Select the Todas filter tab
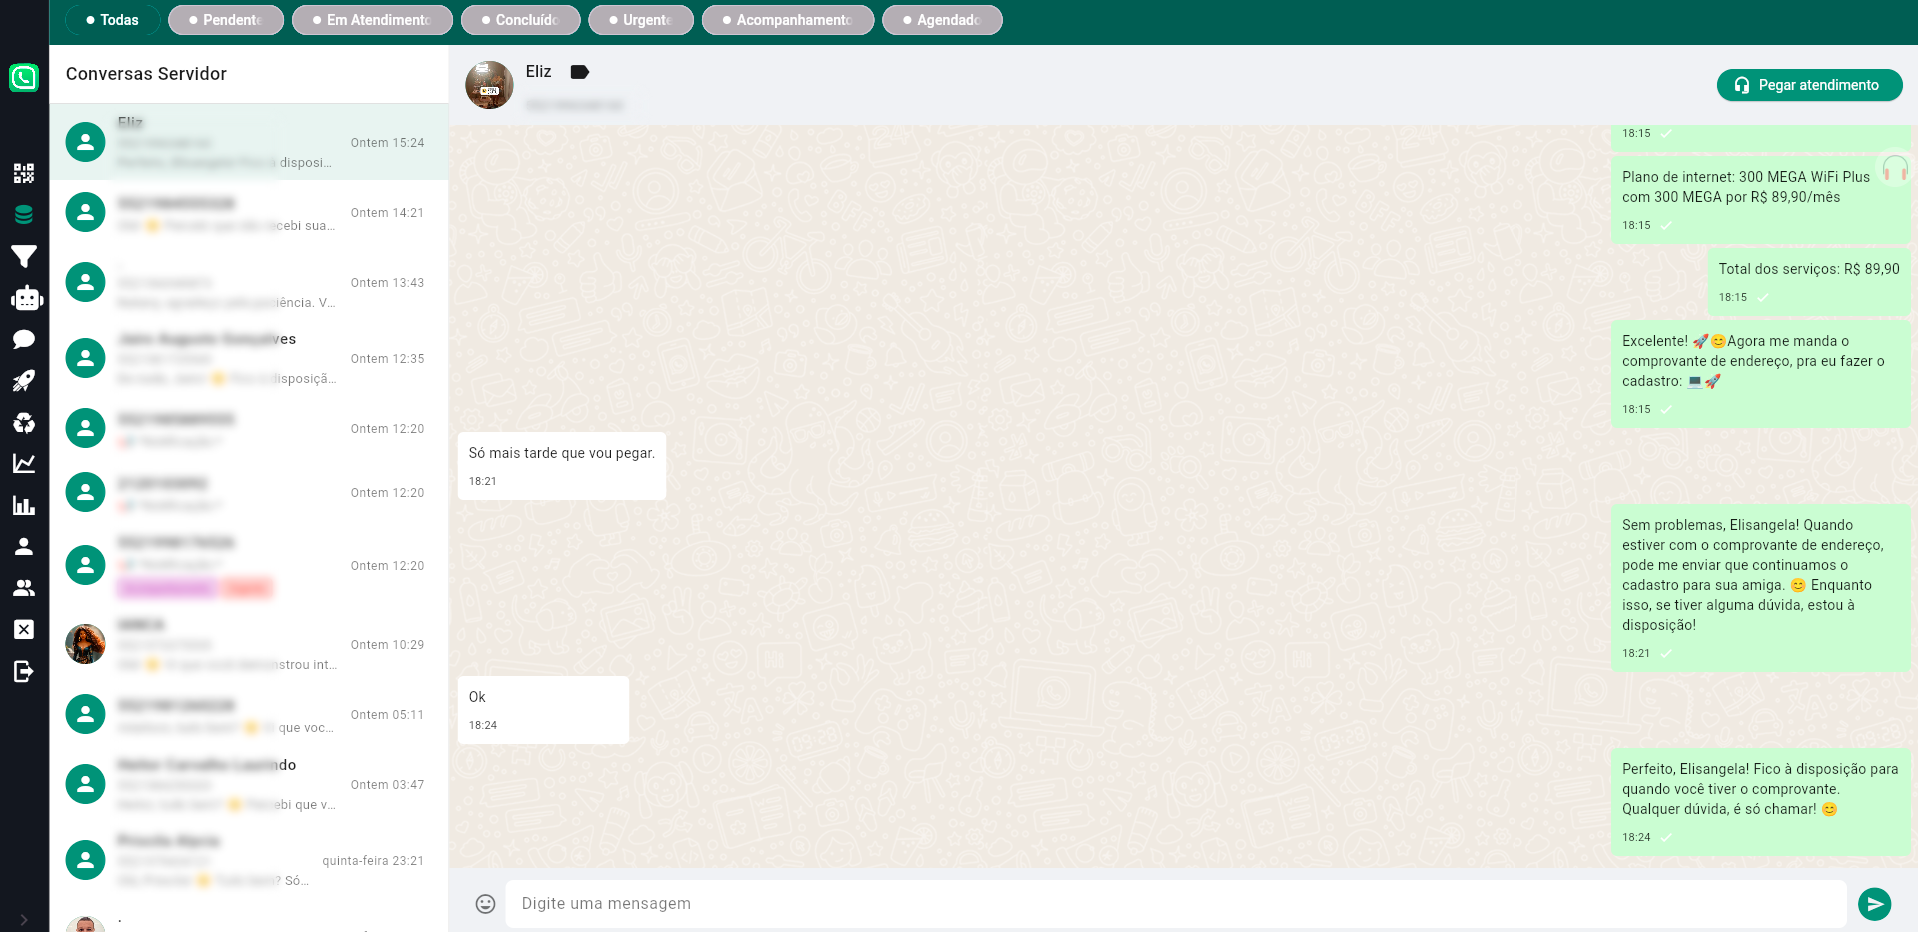 point(112,20)
